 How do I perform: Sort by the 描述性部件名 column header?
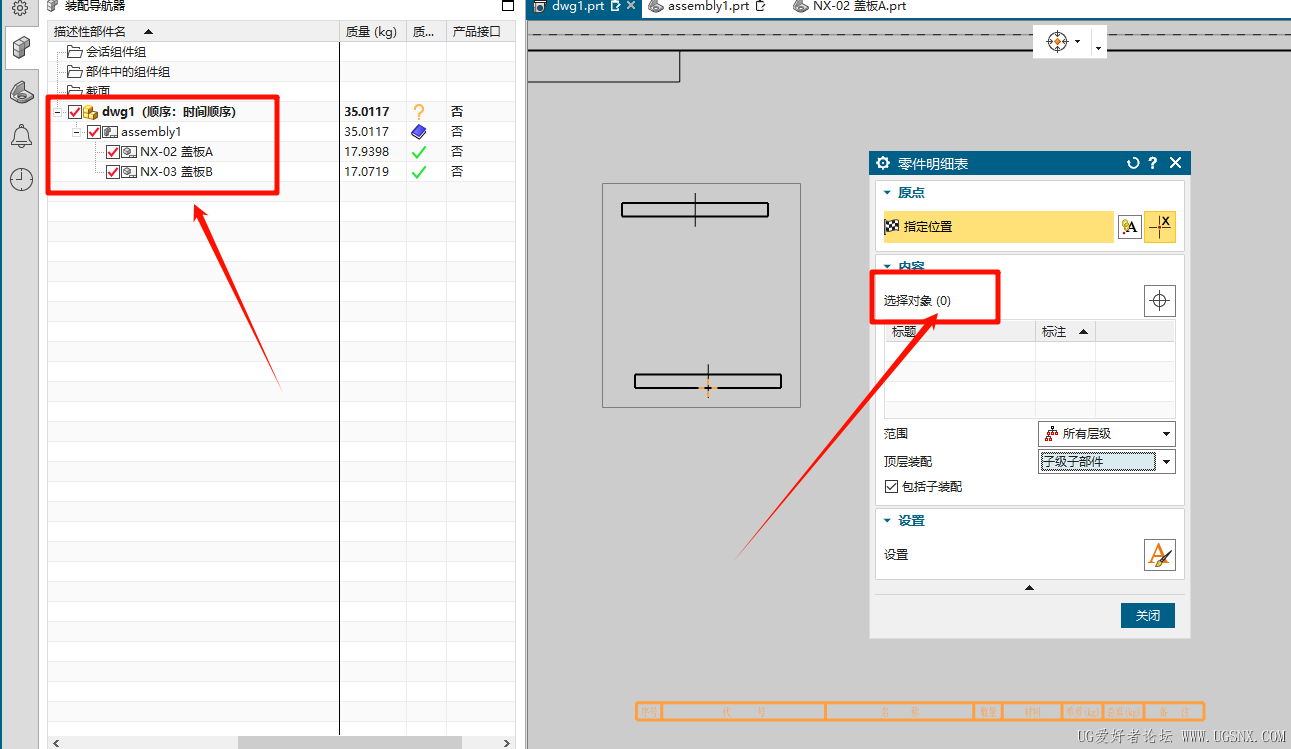[193, 32]
